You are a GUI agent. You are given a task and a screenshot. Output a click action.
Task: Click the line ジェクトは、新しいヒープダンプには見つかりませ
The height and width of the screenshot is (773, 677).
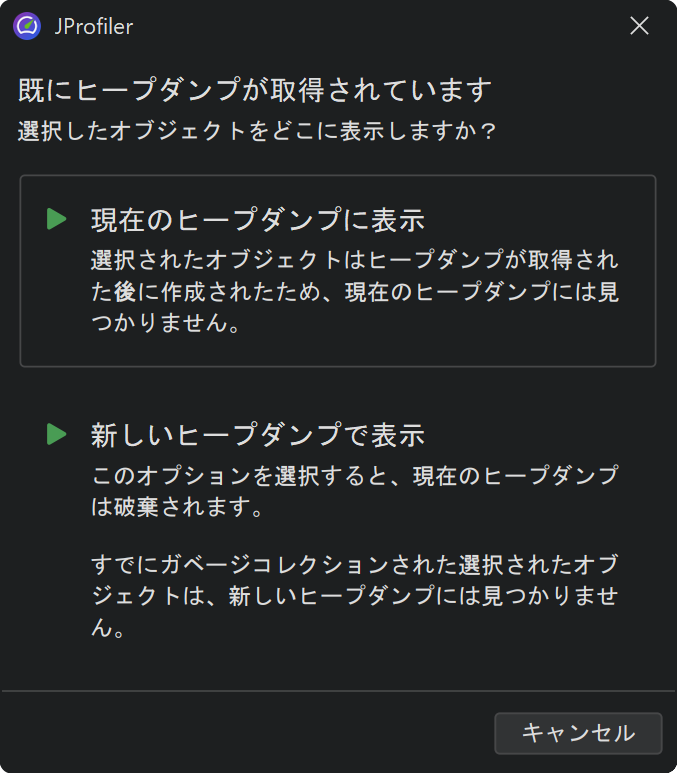coord(355,597)
